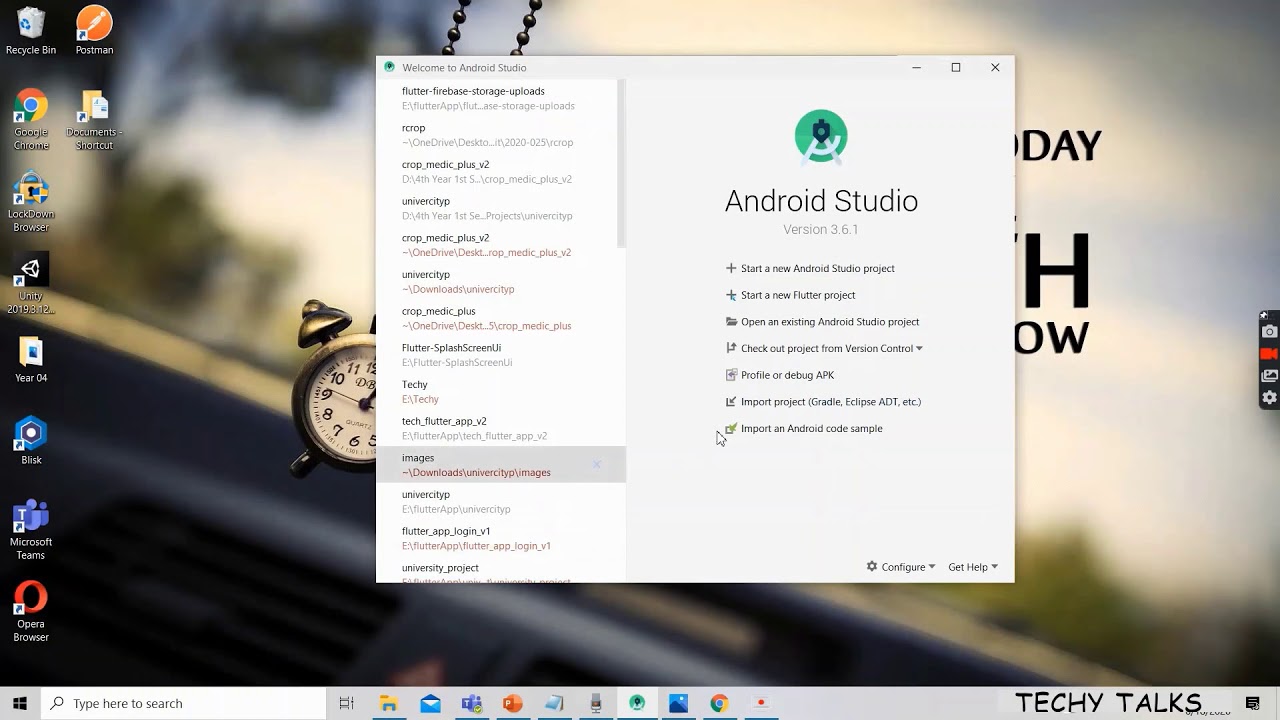Select the Year 04 desktop icon
This screenshot has width=1280, height=720.
point(31,360)
